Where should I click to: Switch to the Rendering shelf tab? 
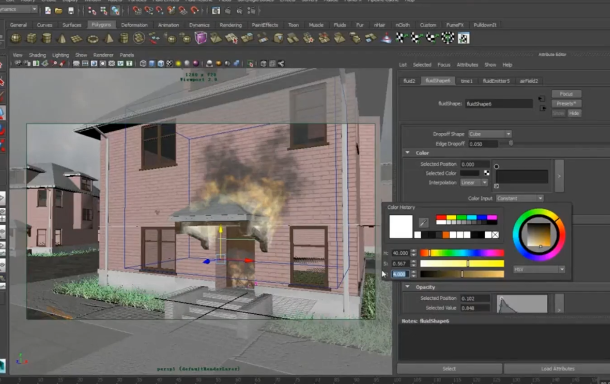point(231,25)
